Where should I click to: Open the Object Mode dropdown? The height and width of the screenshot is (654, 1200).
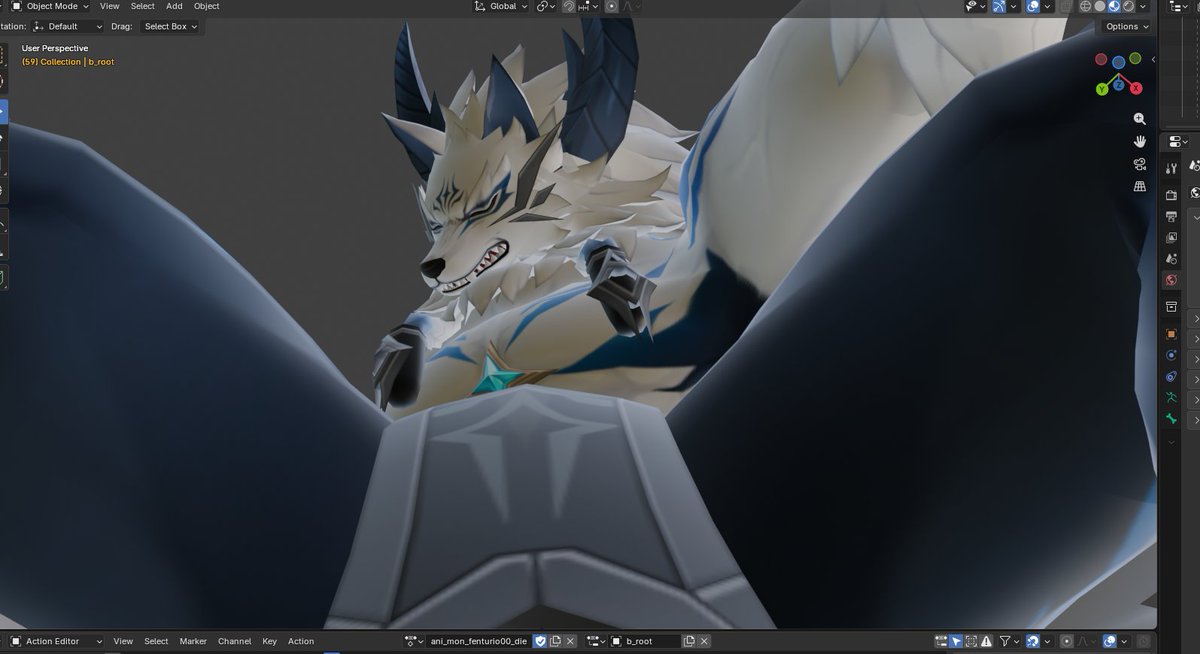[x=51, y=6]
